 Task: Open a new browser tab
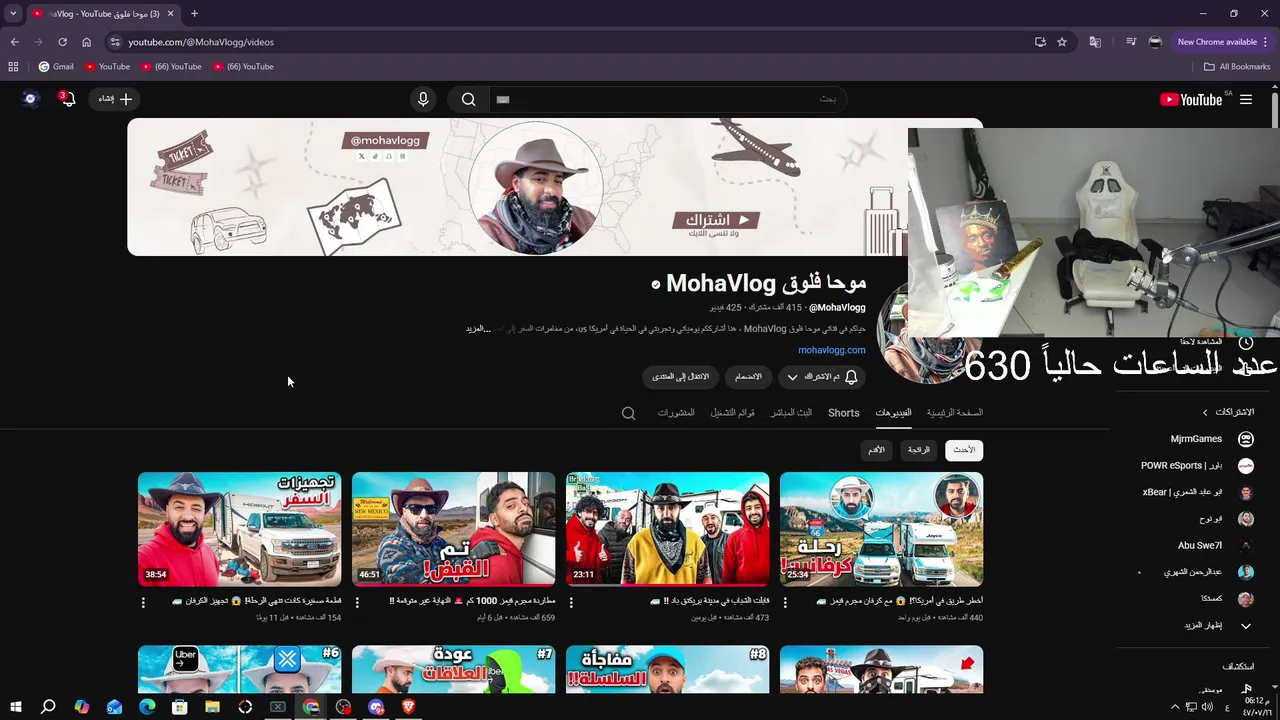pyautogui.click(x=194, y=14)
